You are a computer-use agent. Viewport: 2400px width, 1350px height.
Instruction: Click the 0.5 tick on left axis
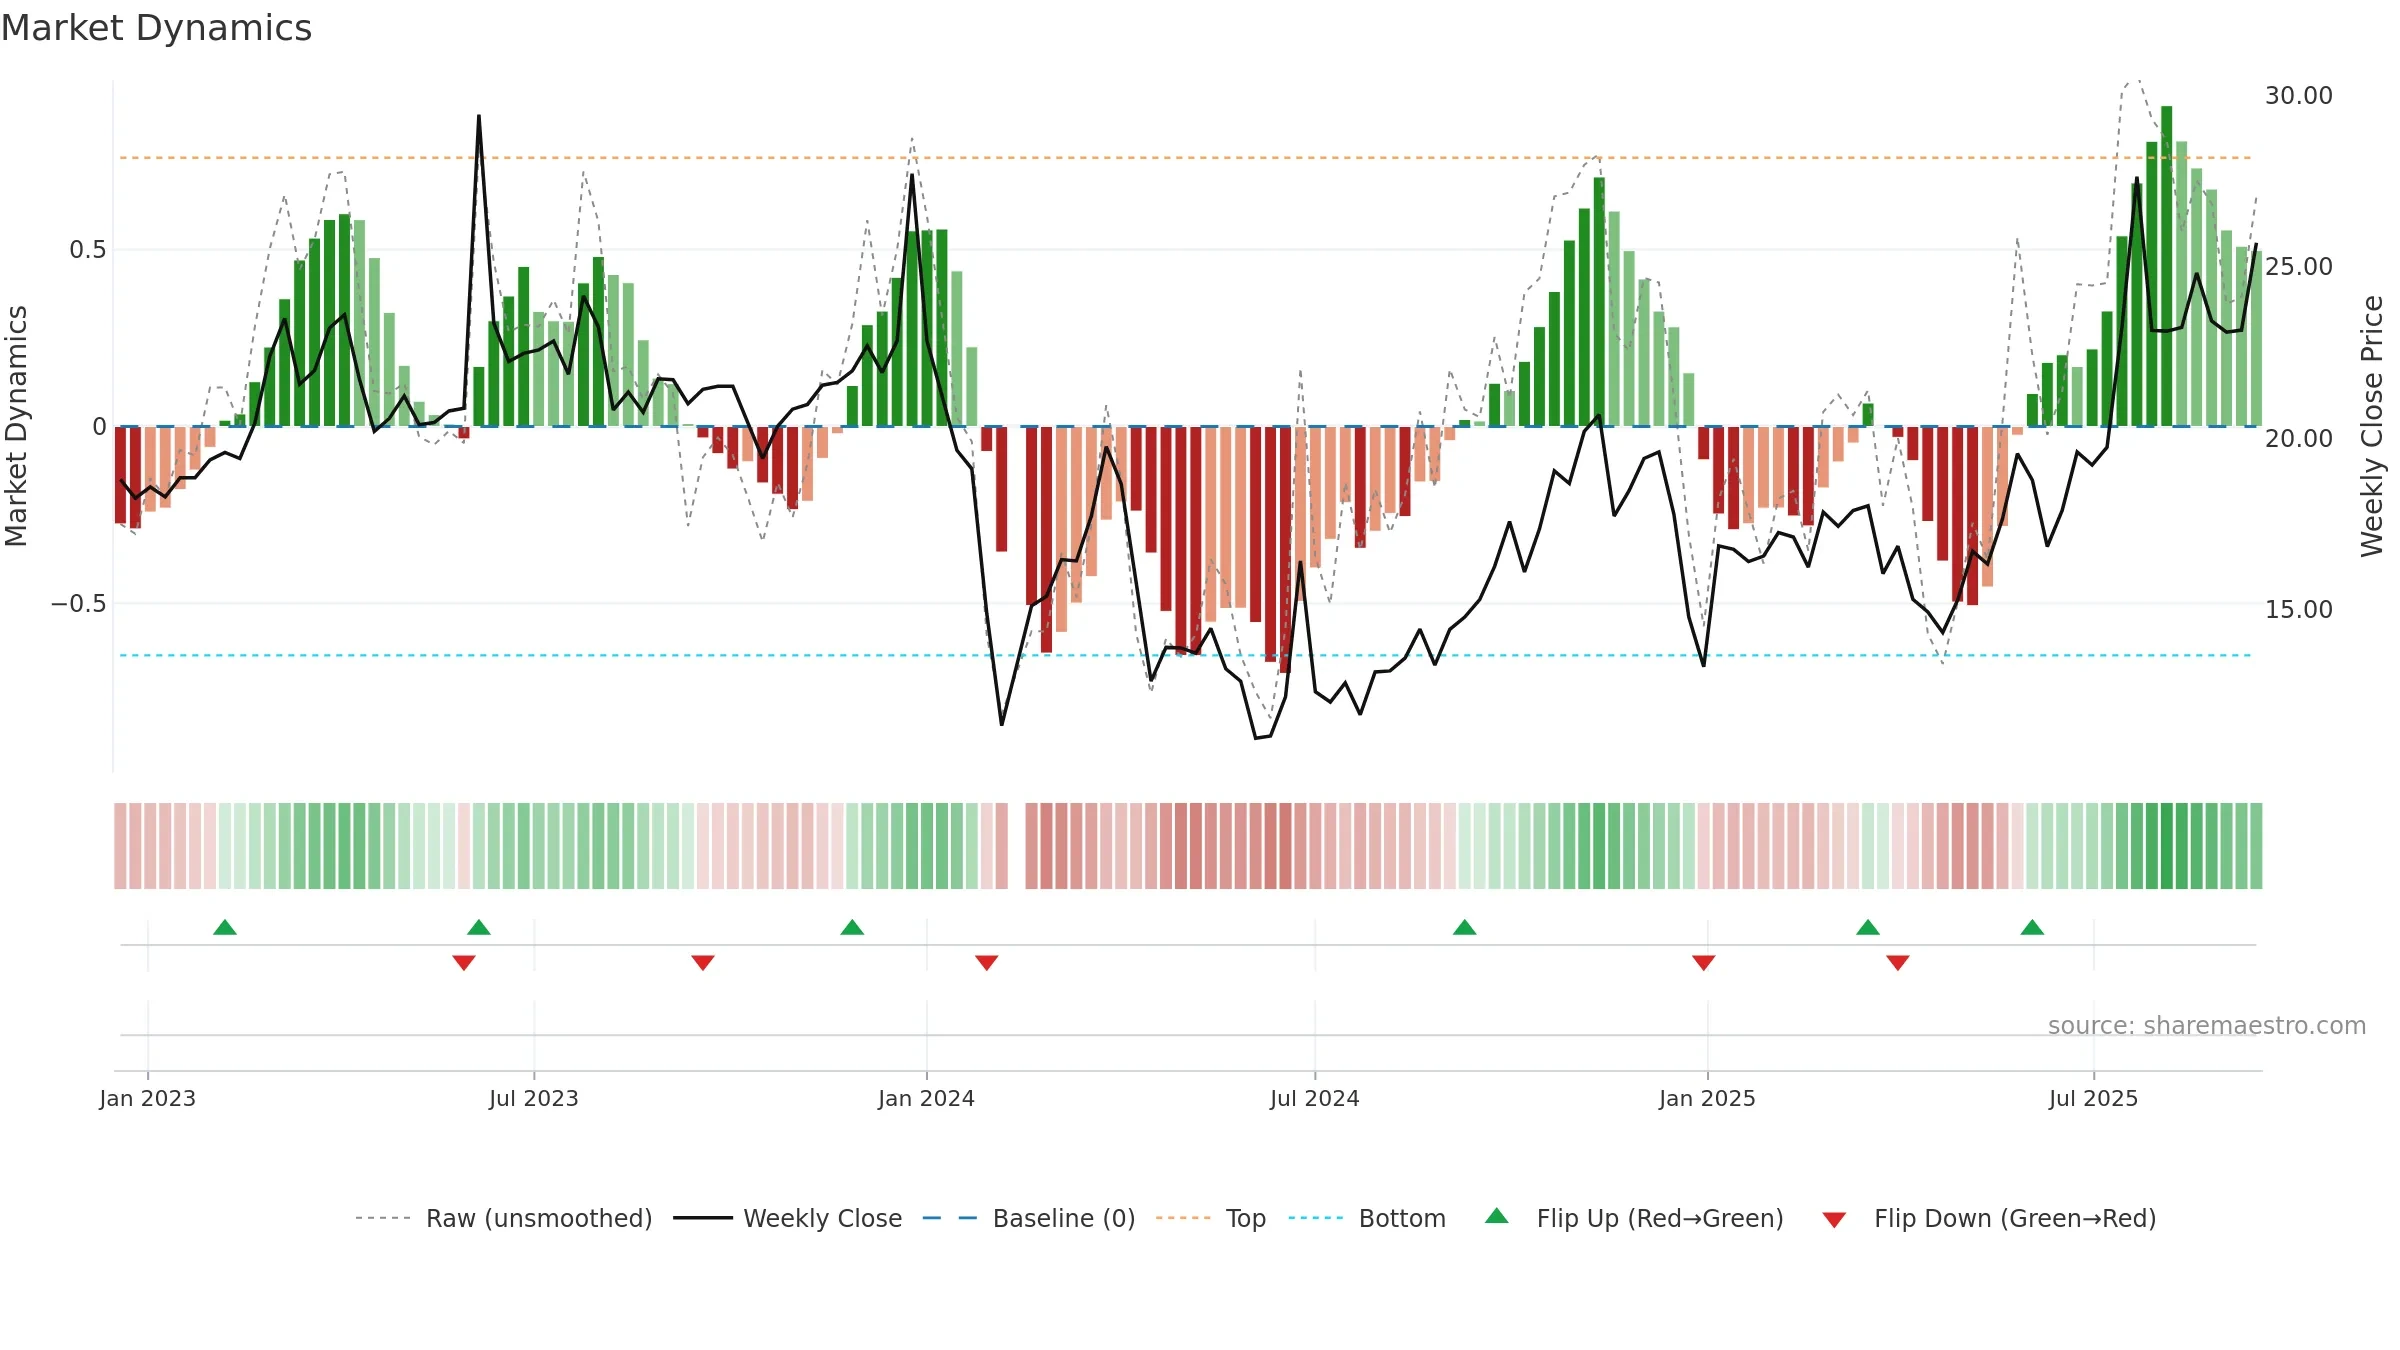88,249
